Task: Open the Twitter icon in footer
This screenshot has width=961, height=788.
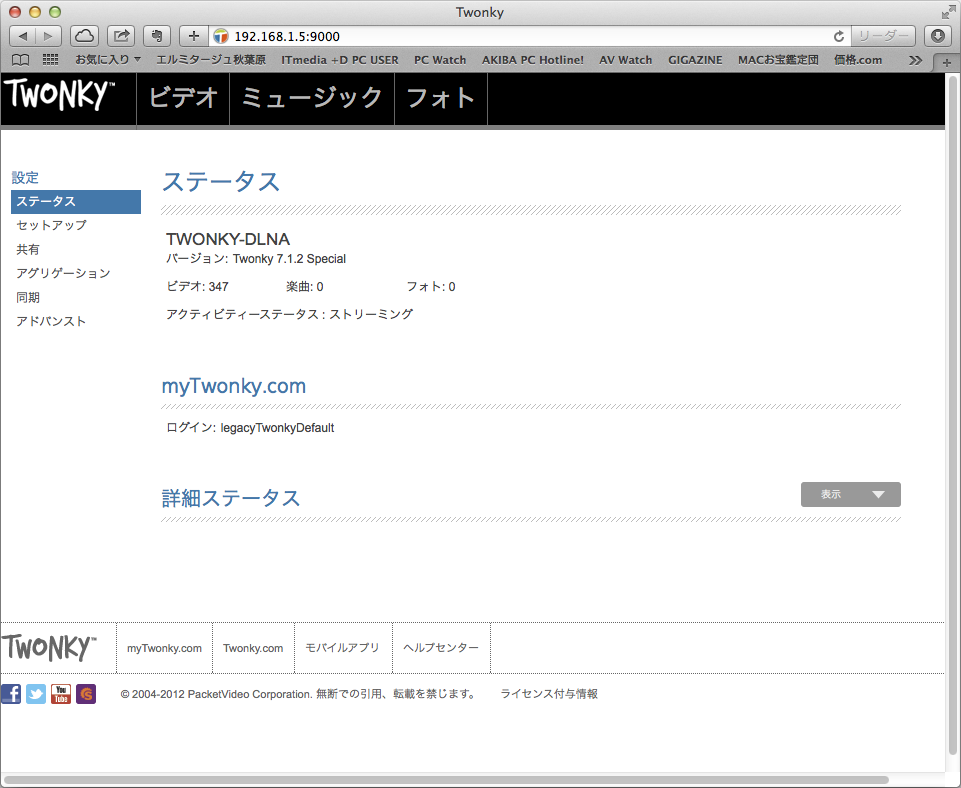Action: coord(36,694)
